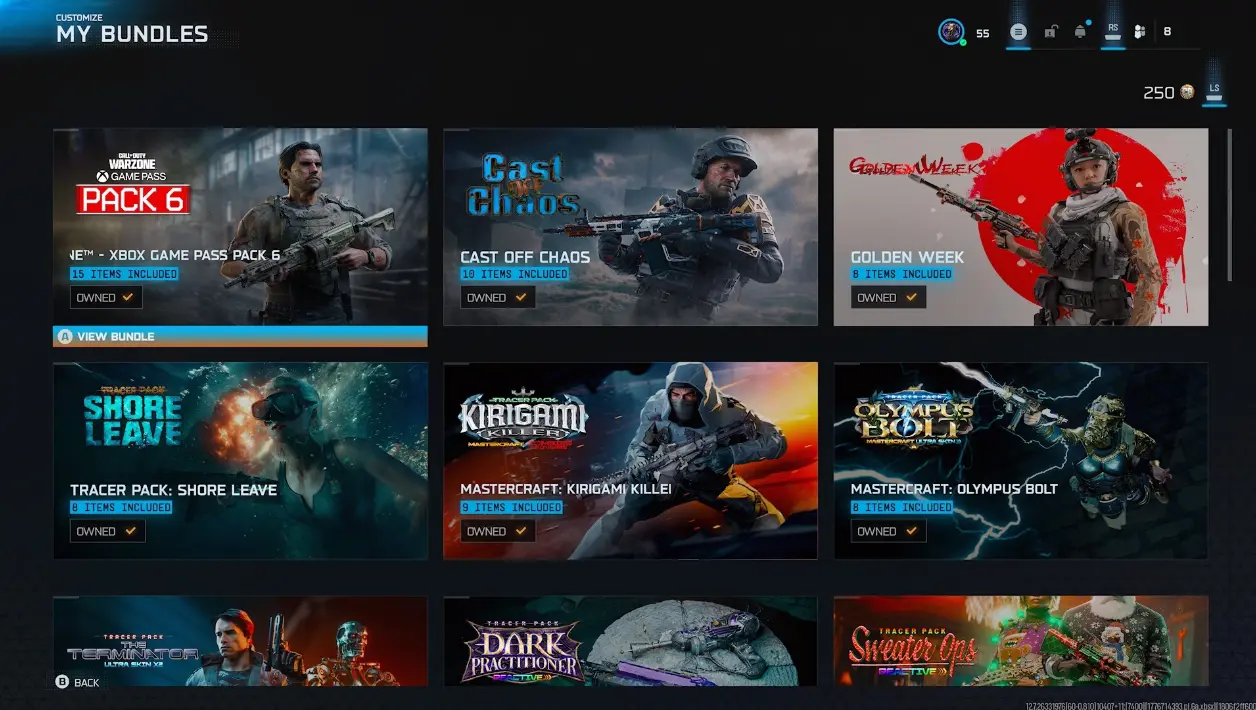Image resolution: width=1256 pixels, height=710 pixels.
Task: Open the Golden Week bundle card
Action: (1021, 227)
